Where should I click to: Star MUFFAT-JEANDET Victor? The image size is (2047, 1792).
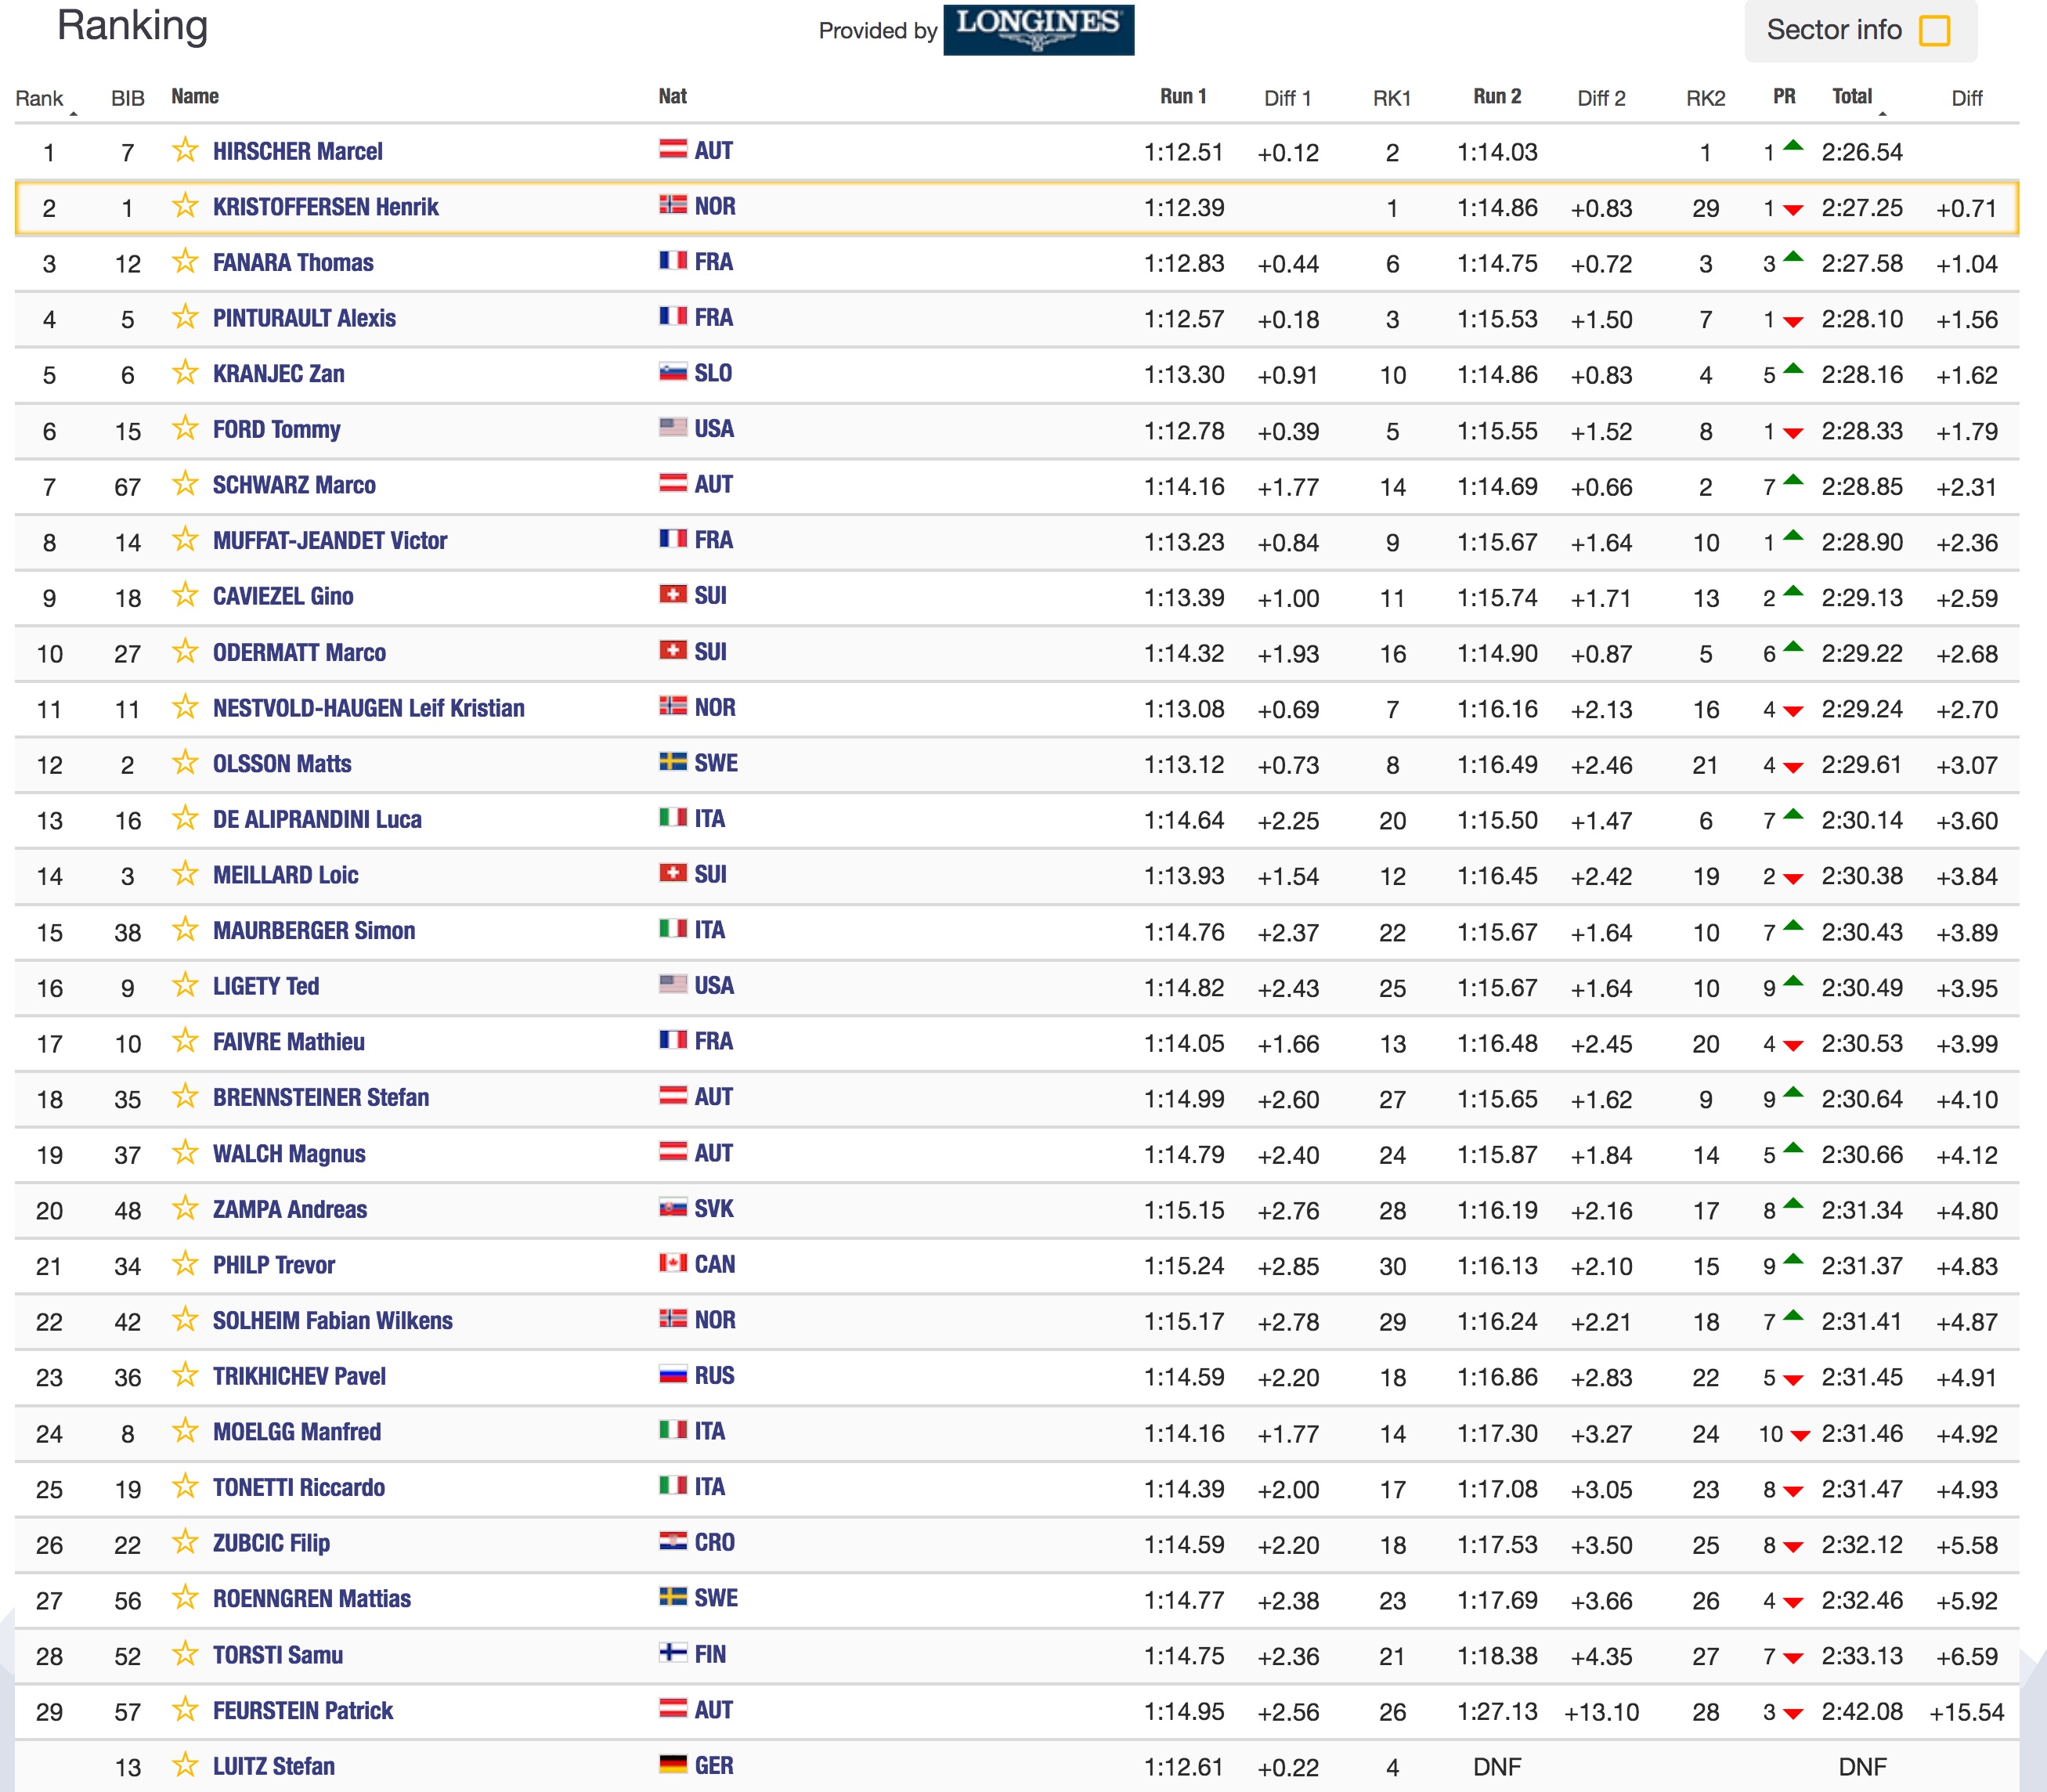point(185,541)
